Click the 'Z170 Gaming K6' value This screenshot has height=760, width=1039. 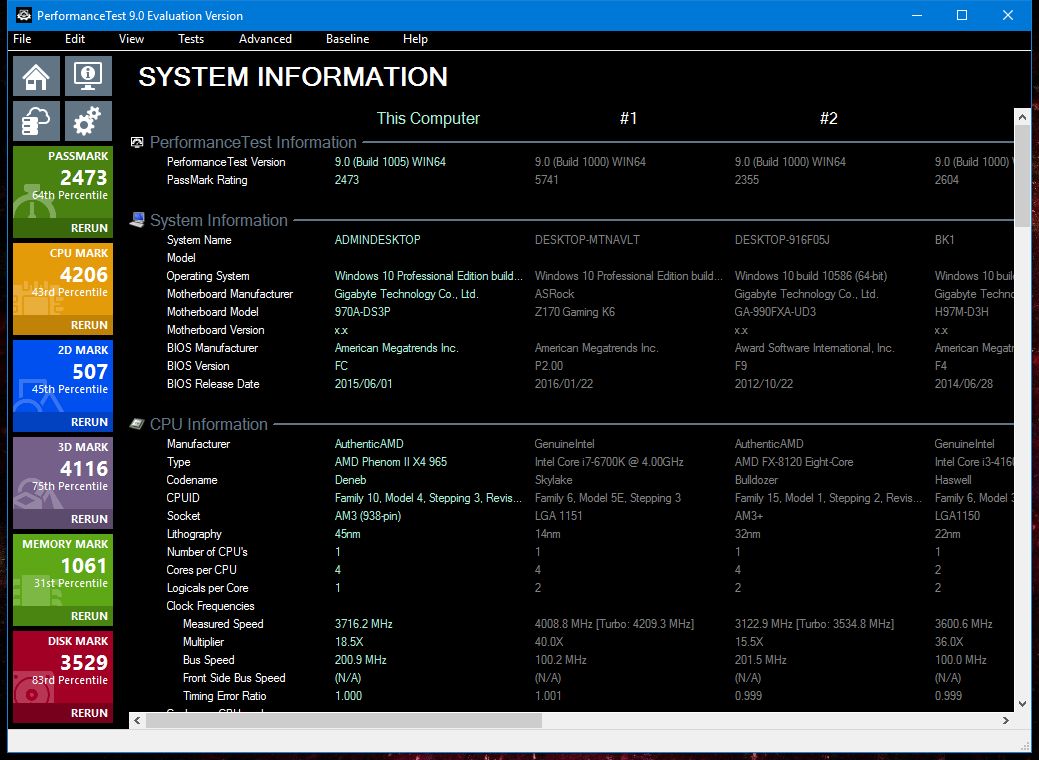[574, 311]
